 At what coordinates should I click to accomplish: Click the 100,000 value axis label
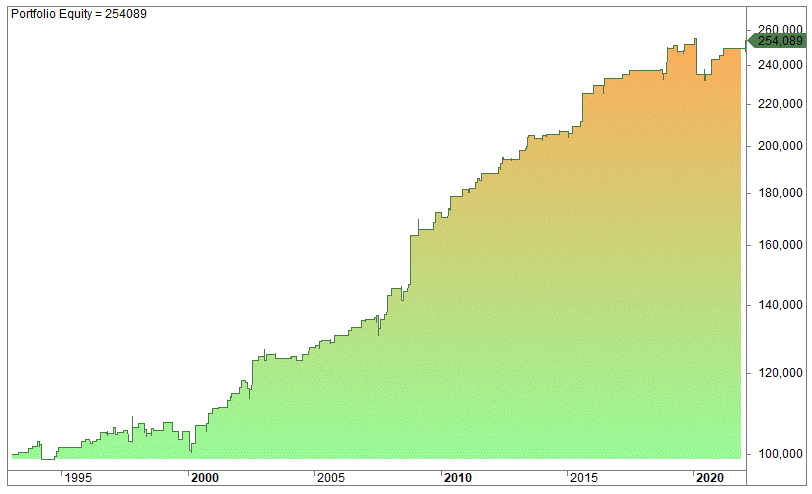780,453
